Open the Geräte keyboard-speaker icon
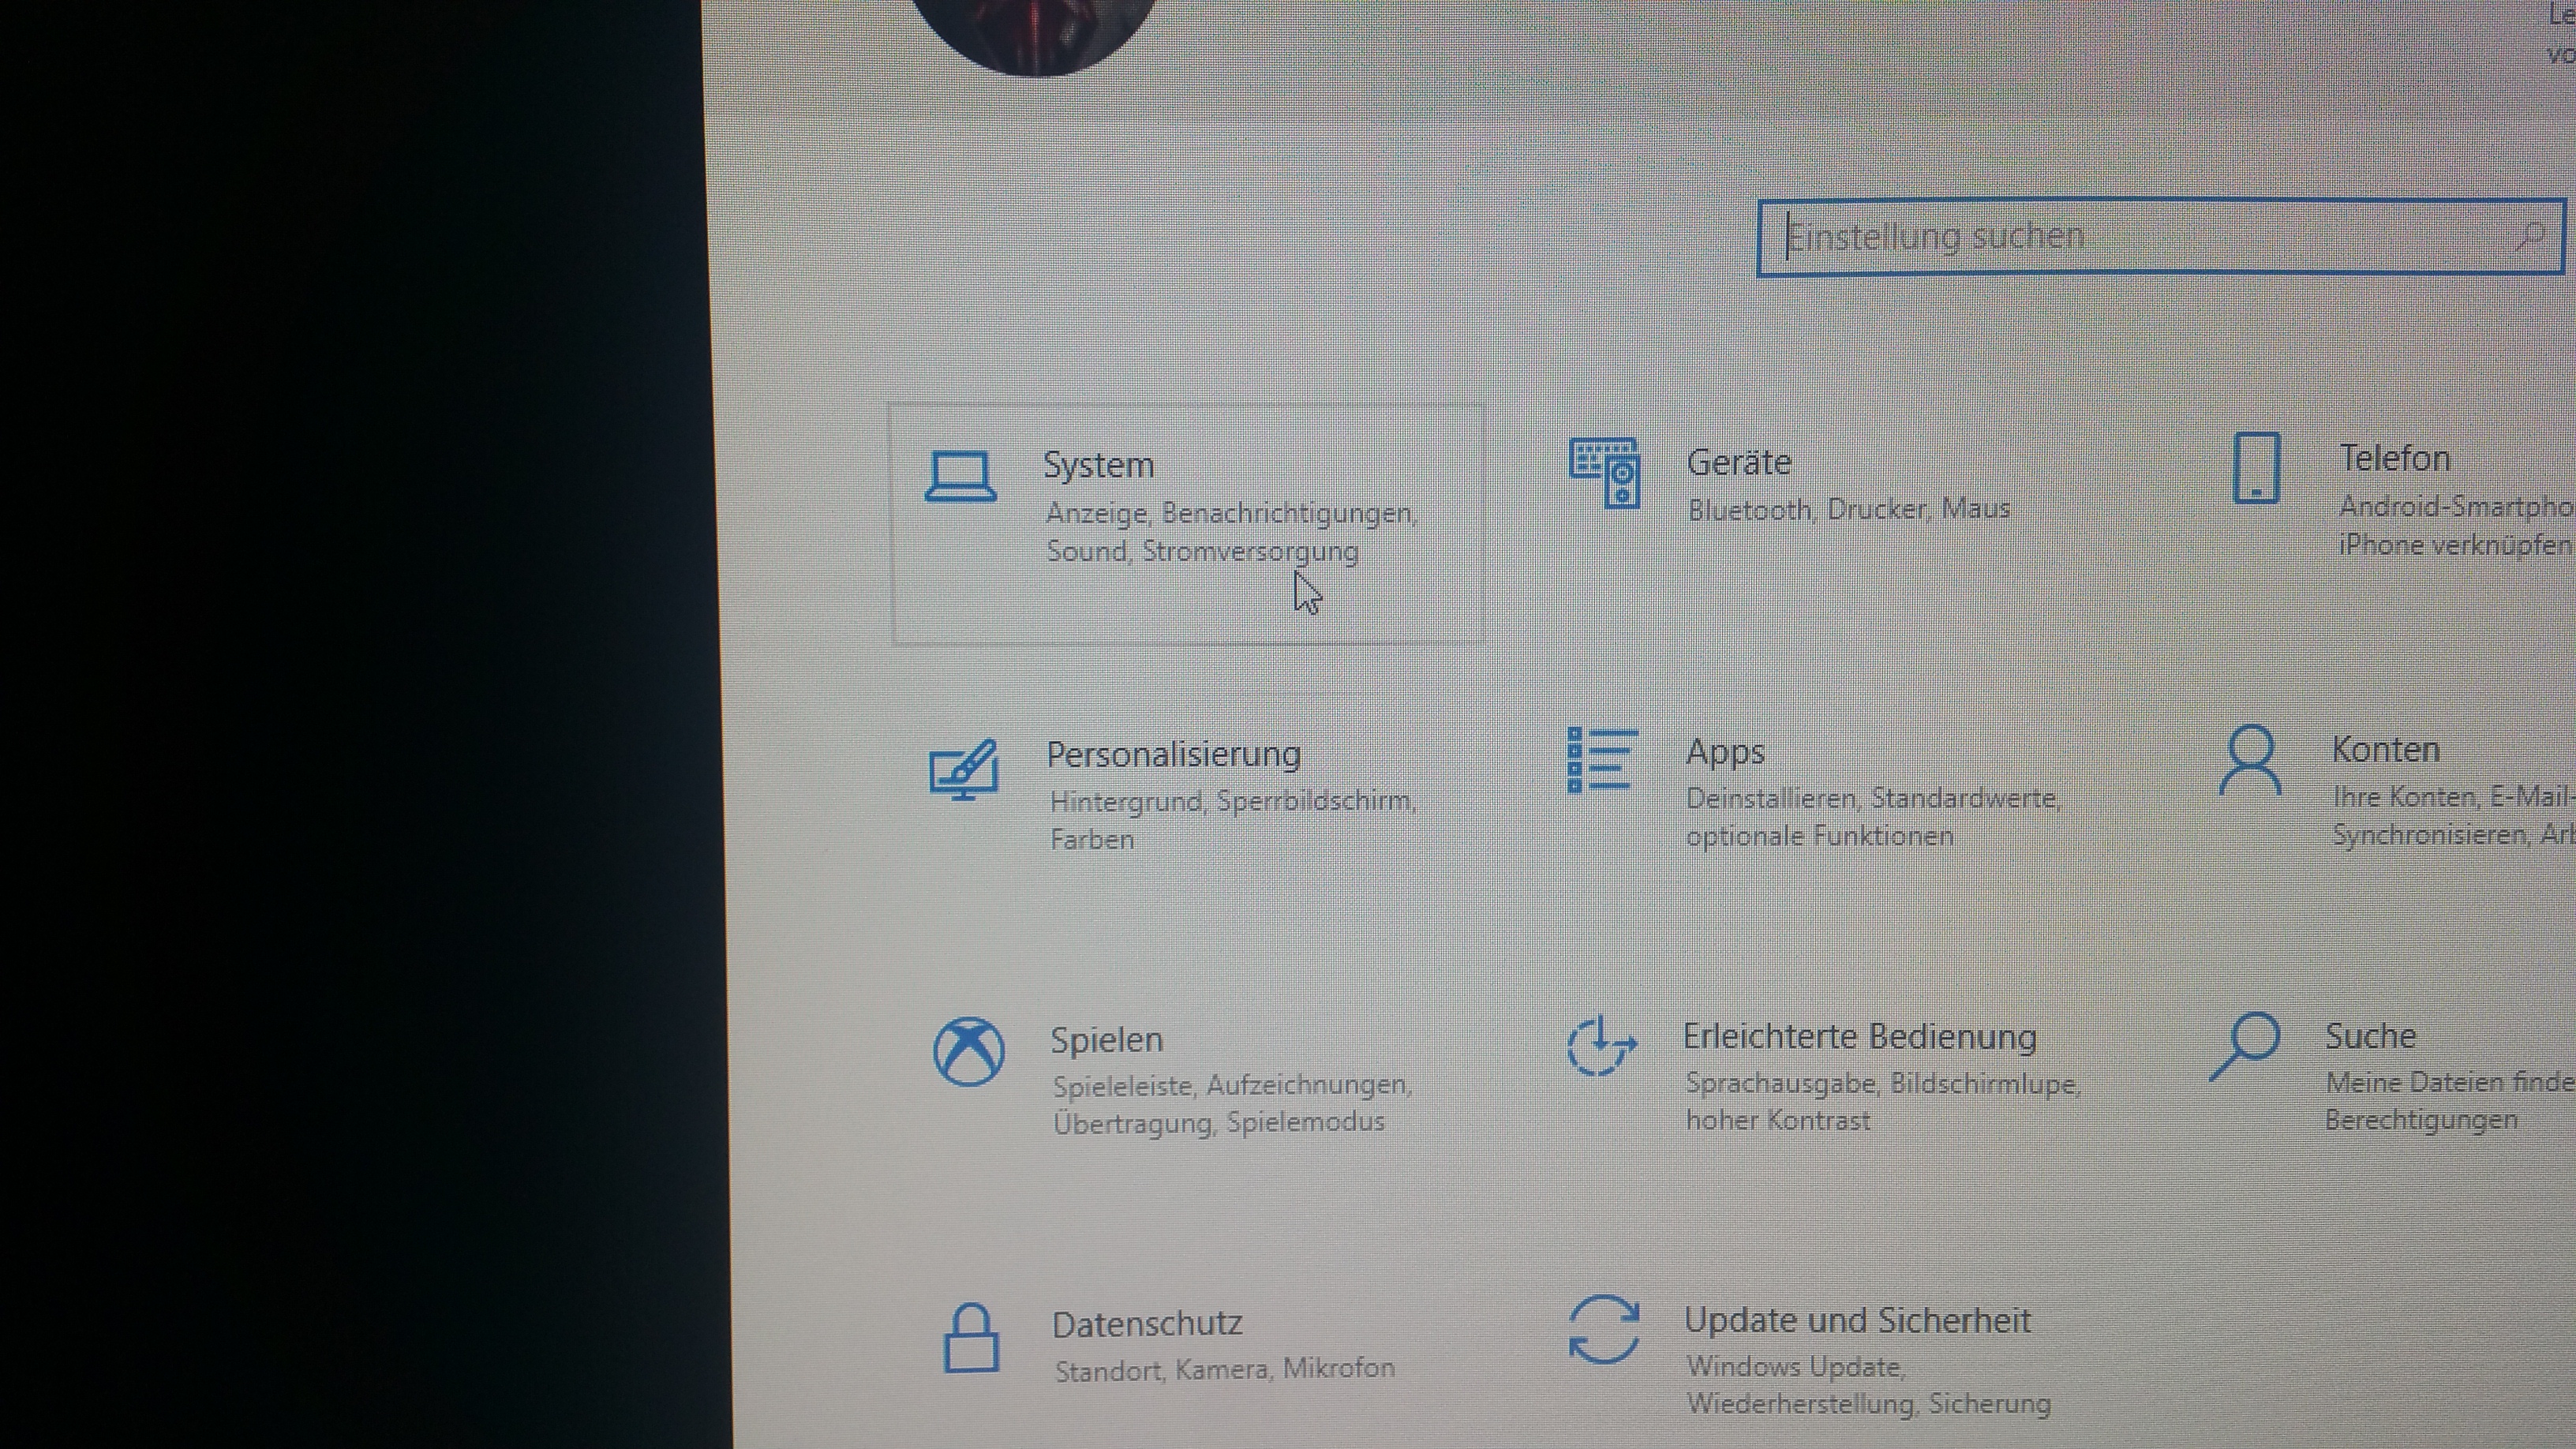This screenshot has height=1449, width=2576. [x=1605, y=473]
